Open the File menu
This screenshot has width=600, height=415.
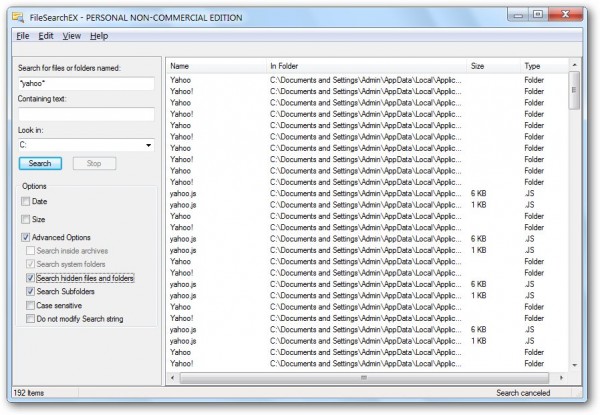click(23, 36)
